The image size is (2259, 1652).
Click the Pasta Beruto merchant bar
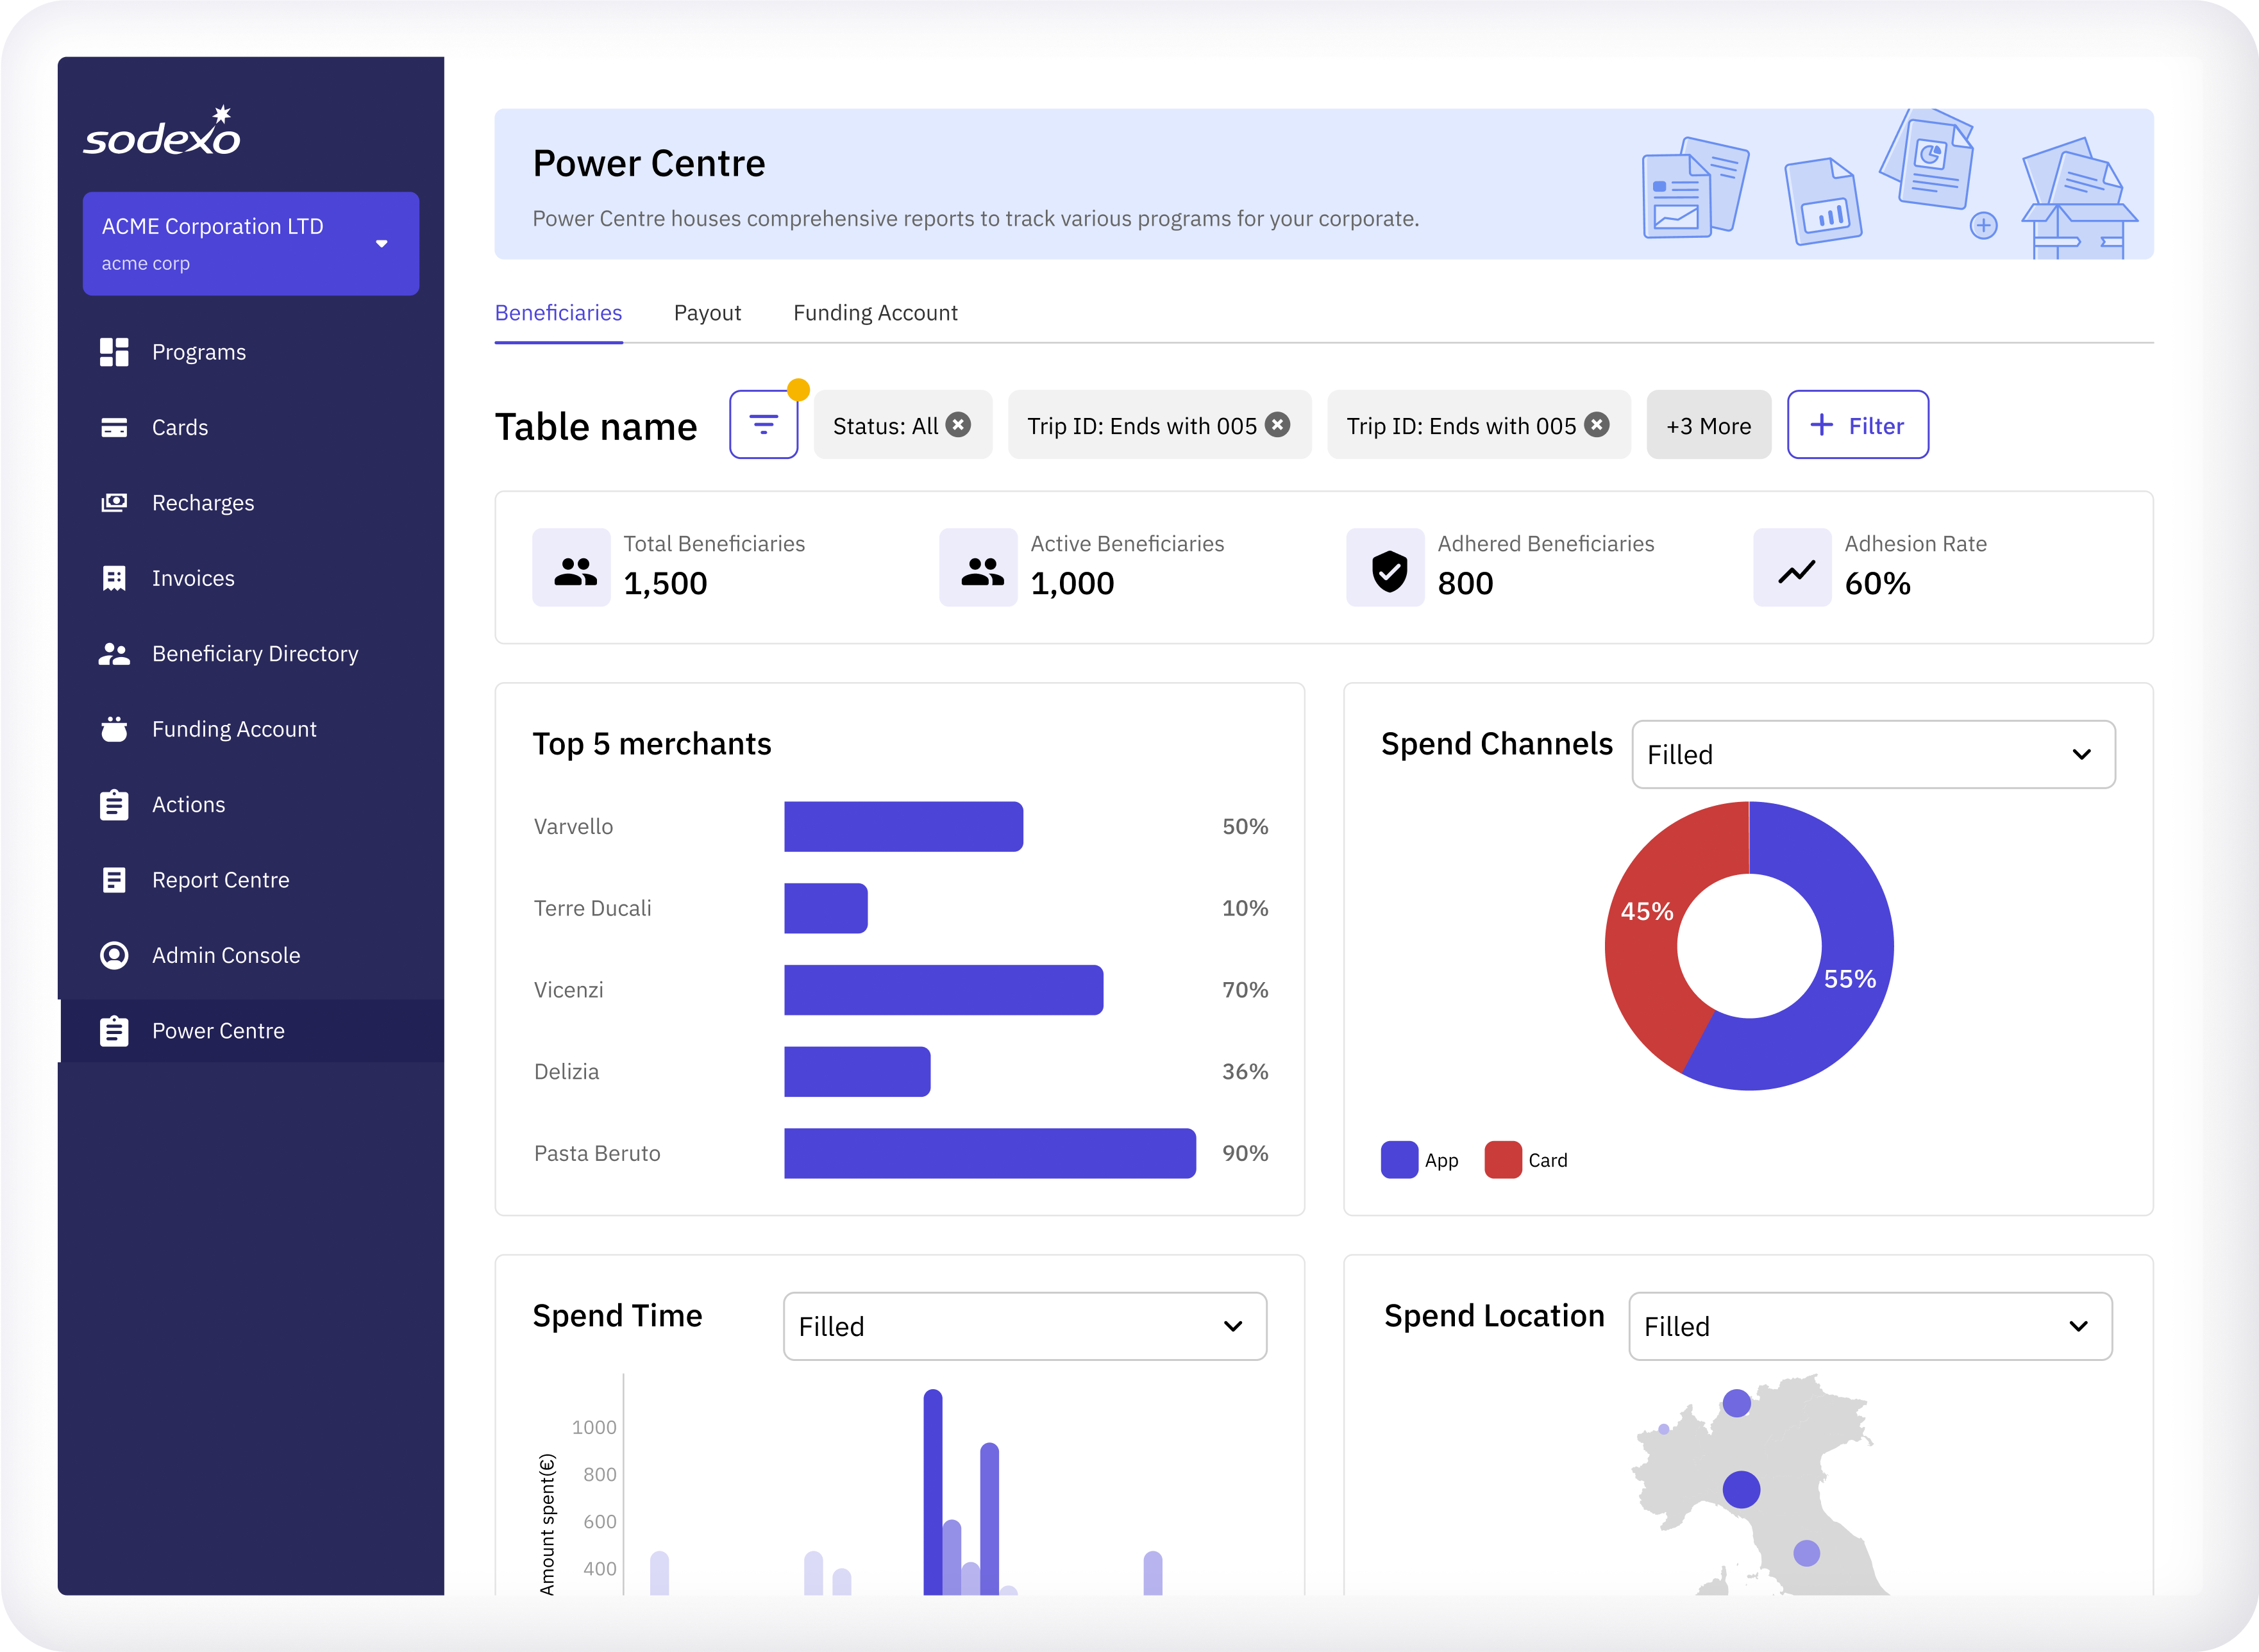click(989, 1153)
